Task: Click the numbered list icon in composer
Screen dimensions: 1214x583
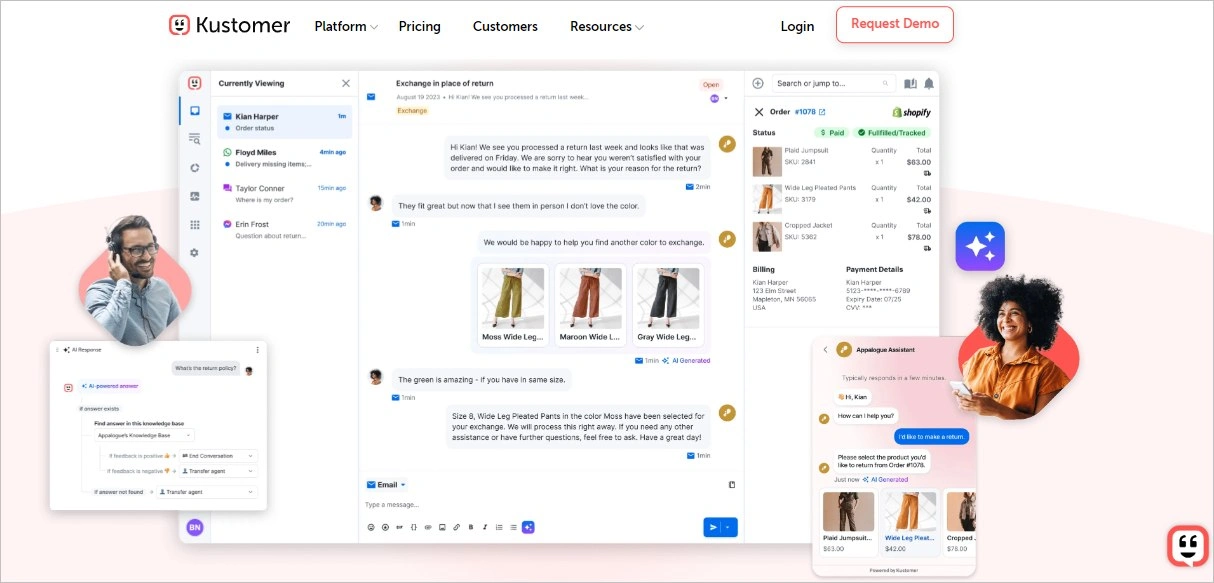Action: pyautogui.click(x=499, y=527)
